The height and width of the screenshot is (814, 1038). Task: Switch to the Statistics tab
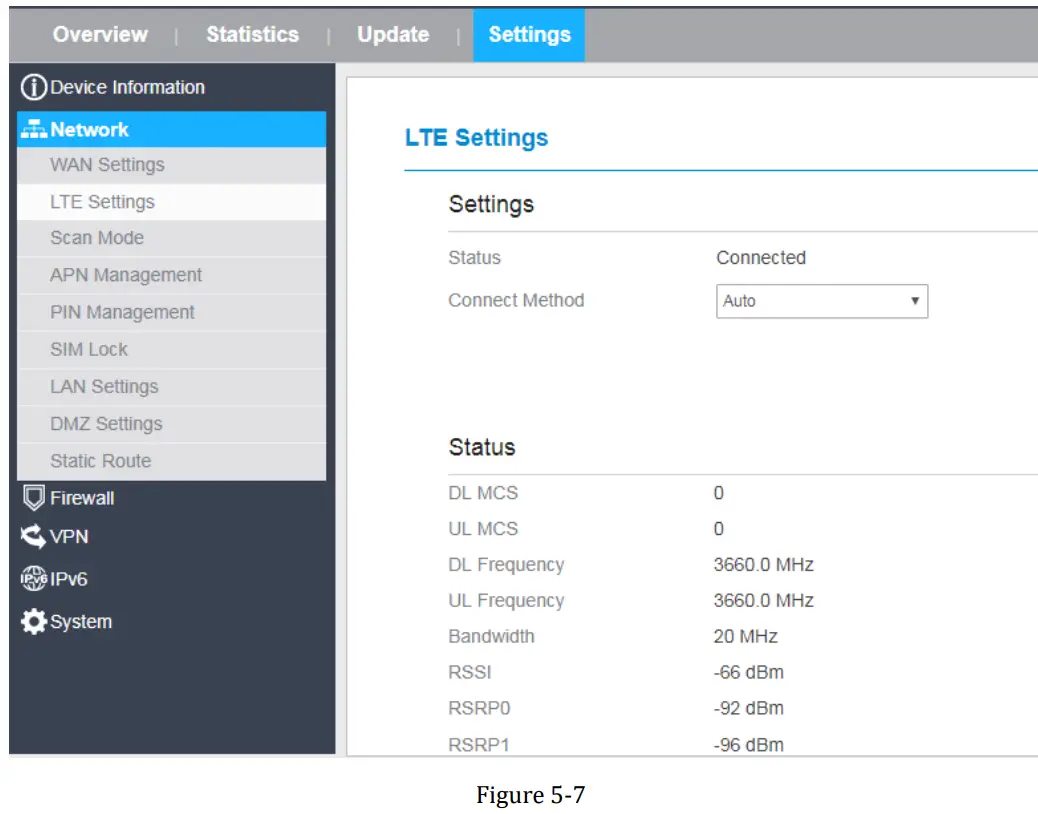click(252, 34)
